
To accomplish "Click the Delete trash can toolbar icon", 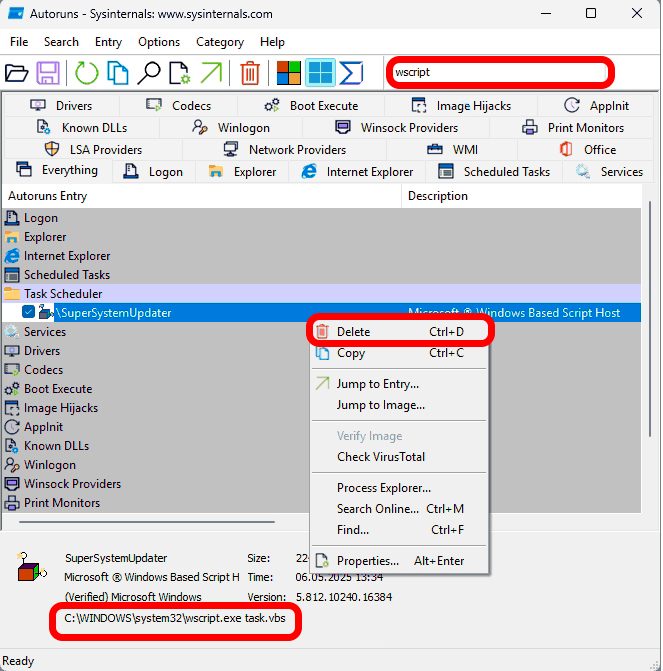I will tap(250, 73).
